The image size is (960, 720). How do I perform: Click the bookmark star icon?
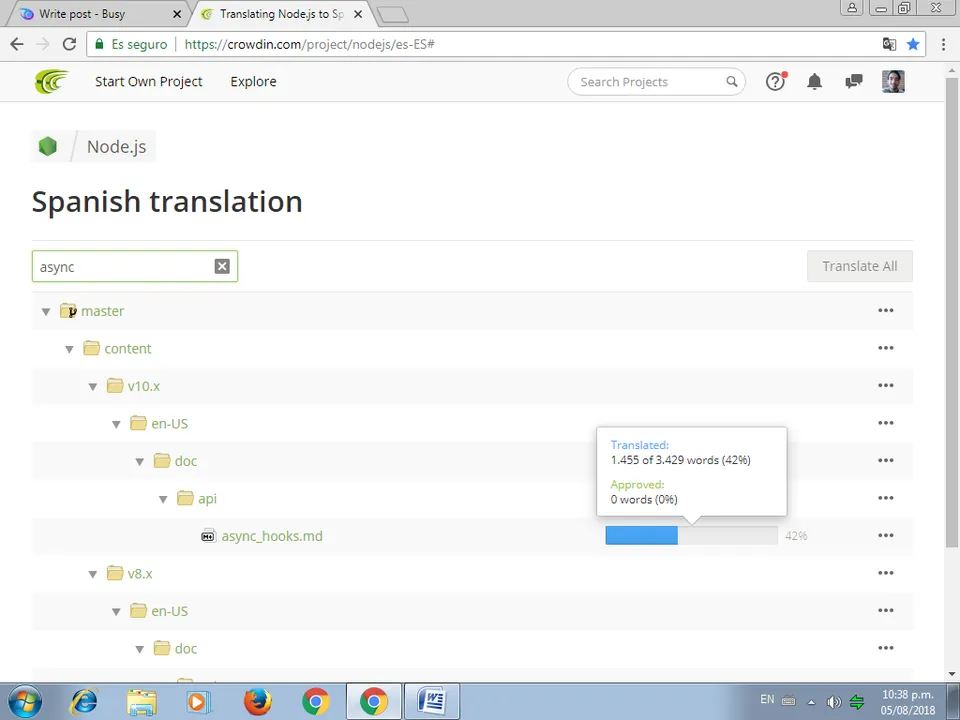(x=913, y=44)
